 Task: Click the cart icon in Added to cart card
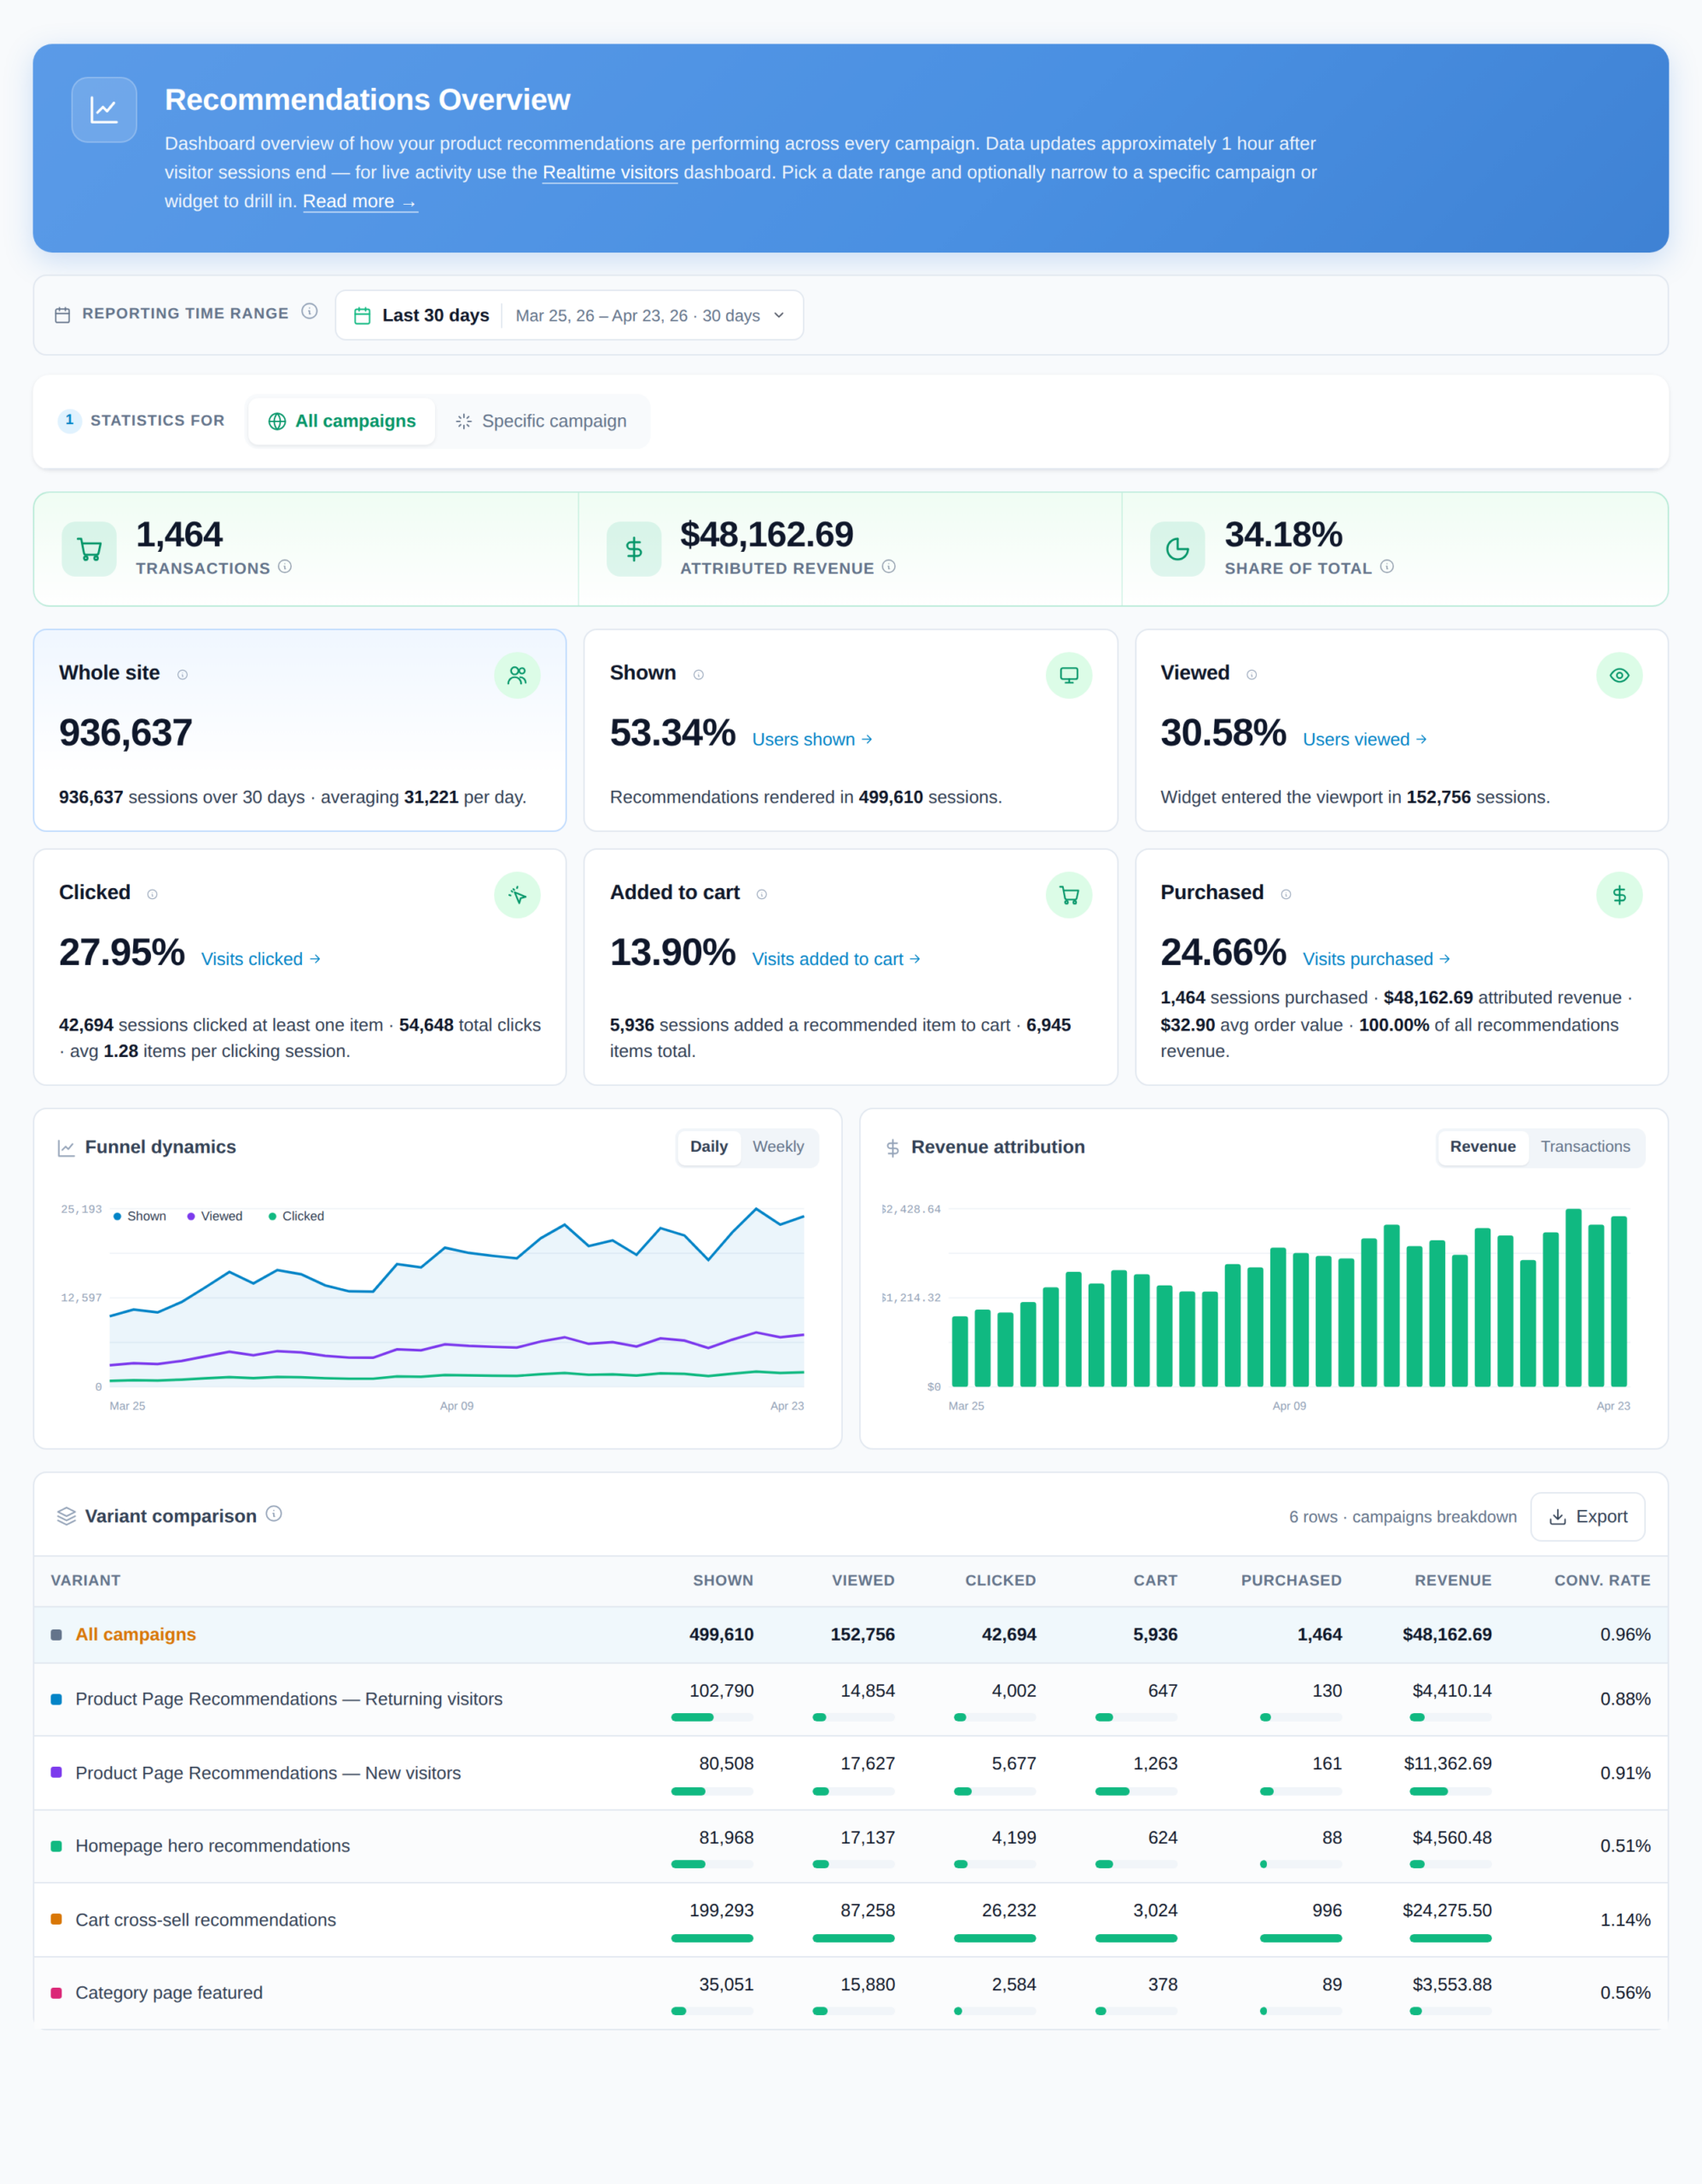click(1069, 895)
